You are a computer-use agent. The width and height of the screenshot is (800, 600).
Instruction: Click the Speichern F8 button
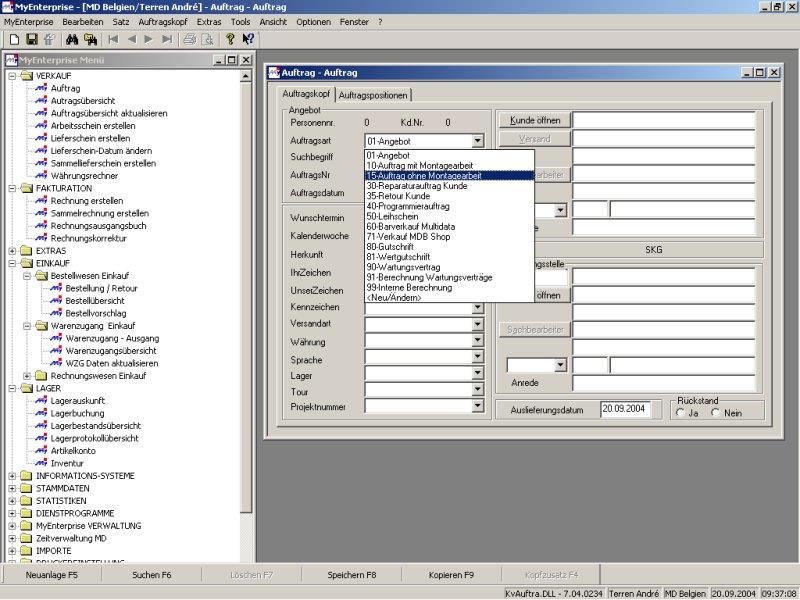pos(351,575)
